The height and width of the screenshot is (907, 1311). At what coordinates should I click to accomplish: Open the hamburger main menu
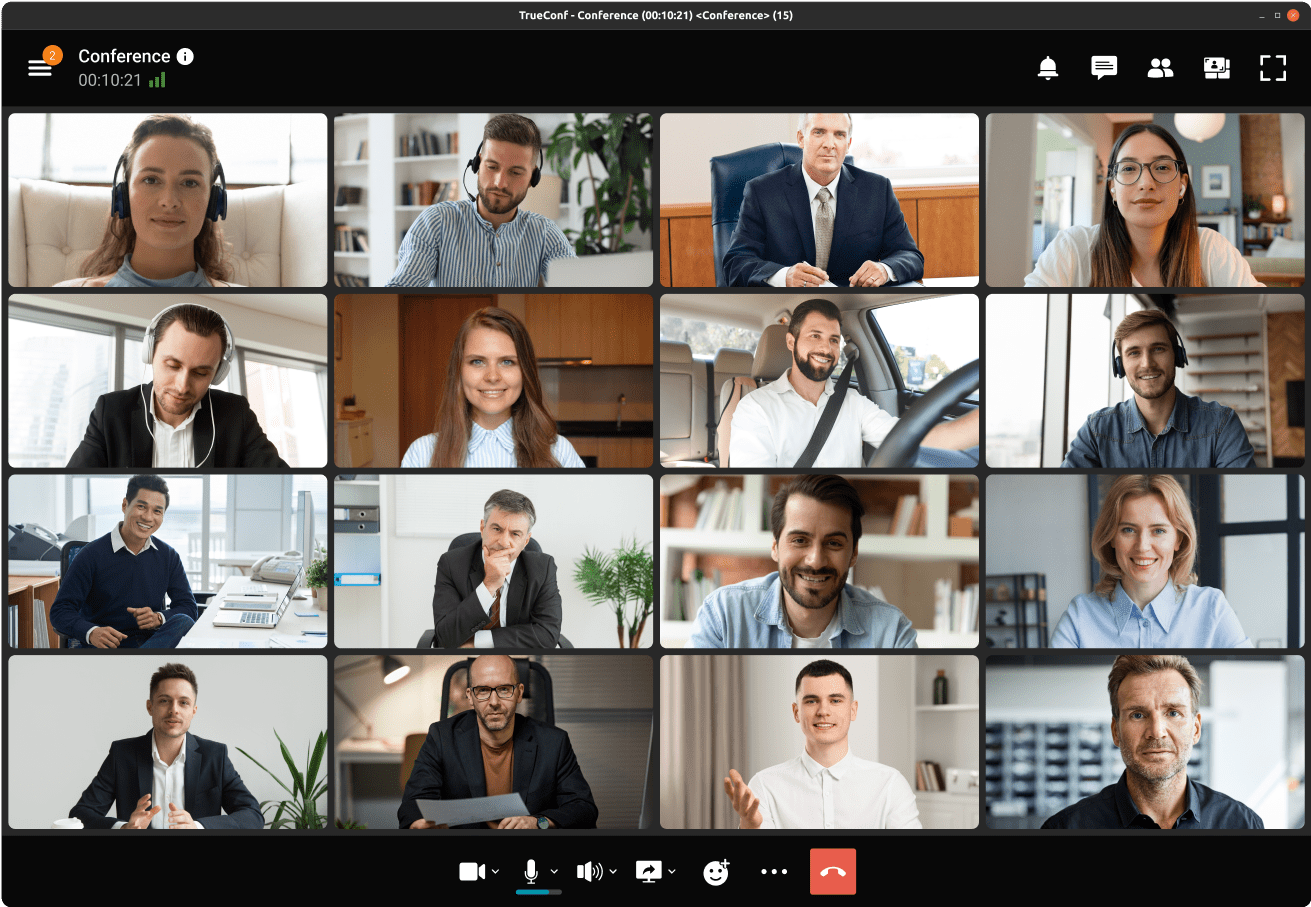pos(40,67)
